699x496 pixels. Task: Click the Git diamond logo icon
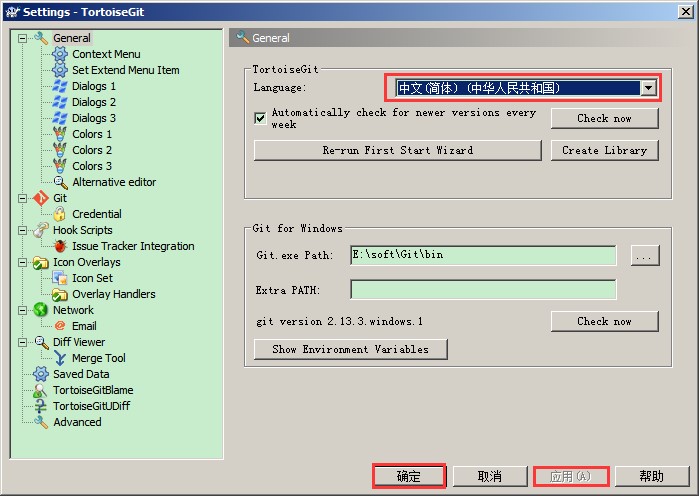[41, 198]
